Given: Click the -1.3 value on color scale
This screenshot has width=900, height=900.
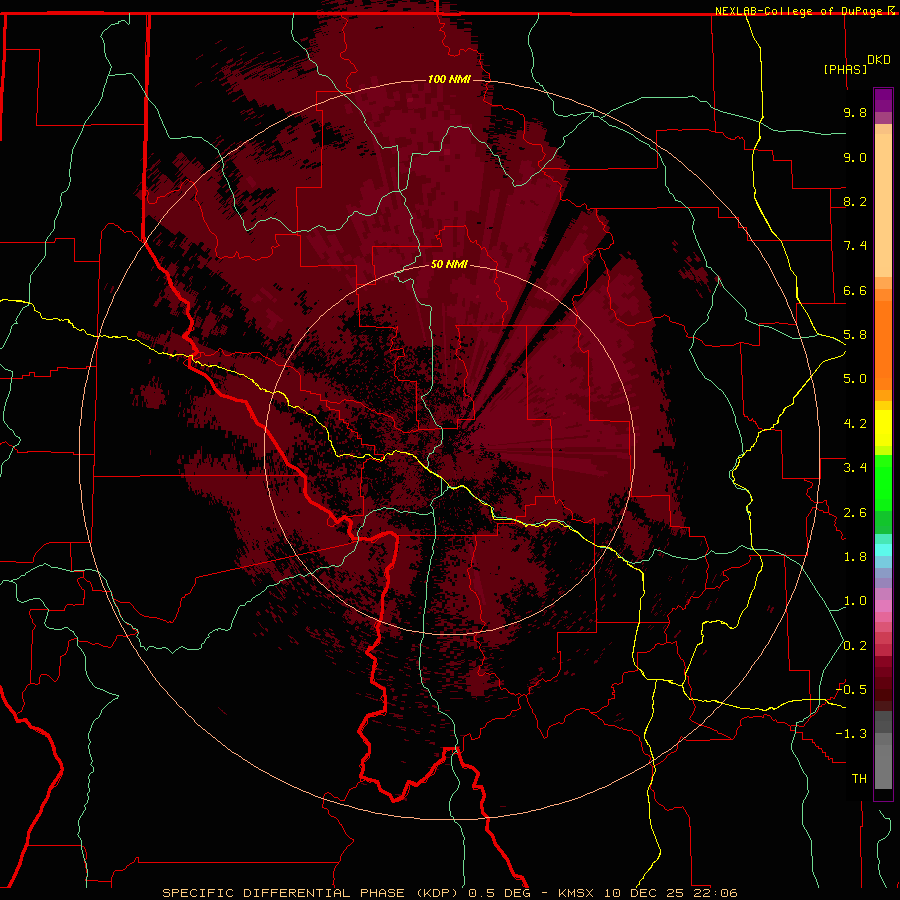Looking at the screenshot, I should click(851, 734).
